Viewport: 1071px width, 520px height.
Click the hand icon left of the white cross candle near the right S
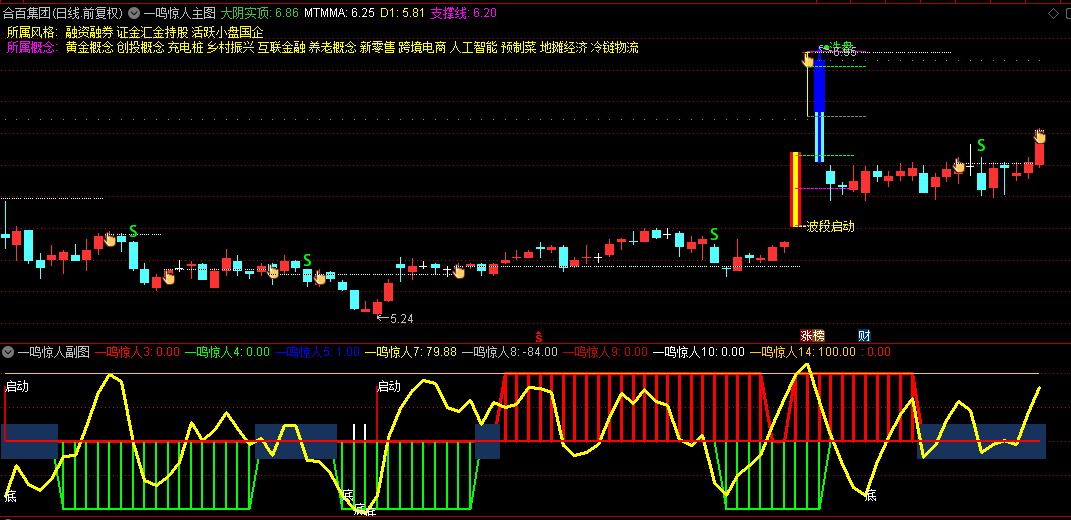click(x=959, y=165)
